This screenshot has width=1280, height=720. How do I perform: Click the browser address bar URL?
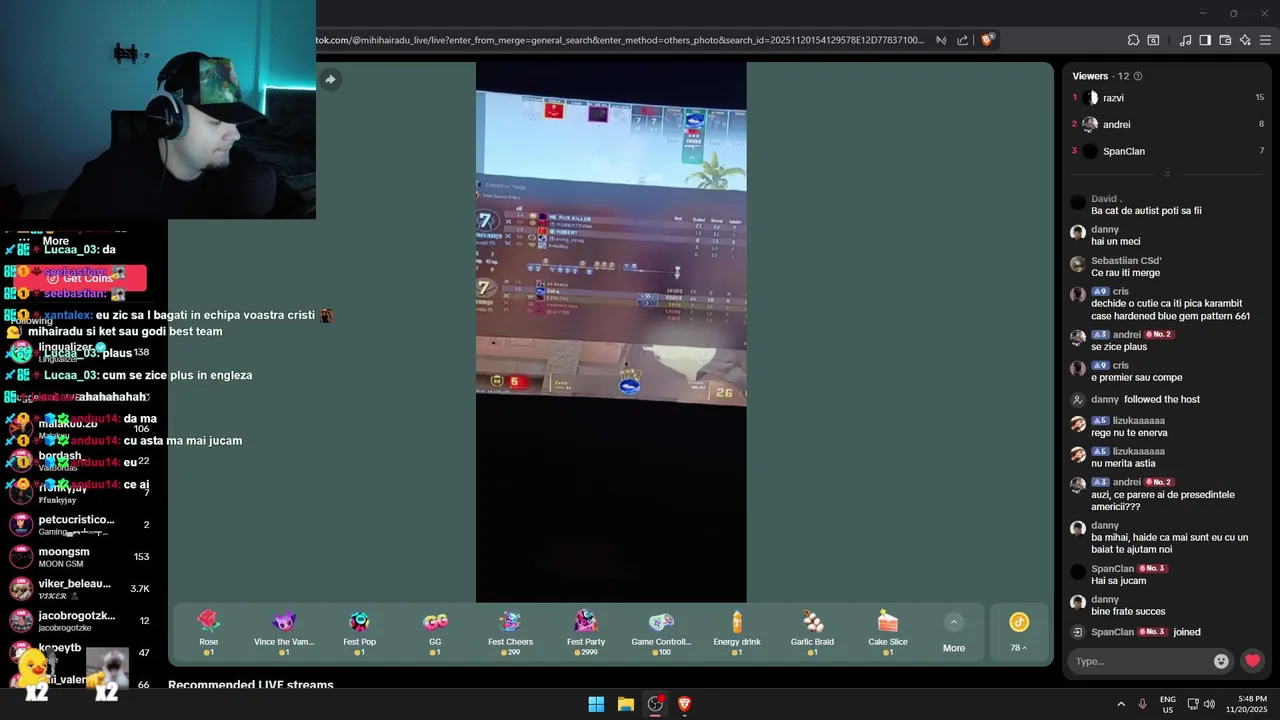pos(620,40)
